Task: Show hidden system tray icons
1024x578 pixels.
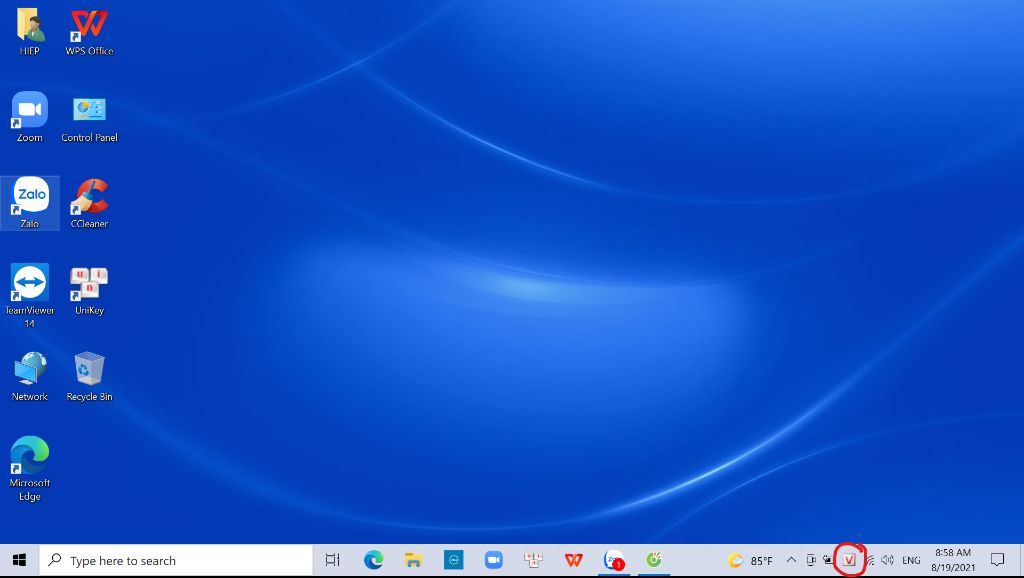Action: 791,560
